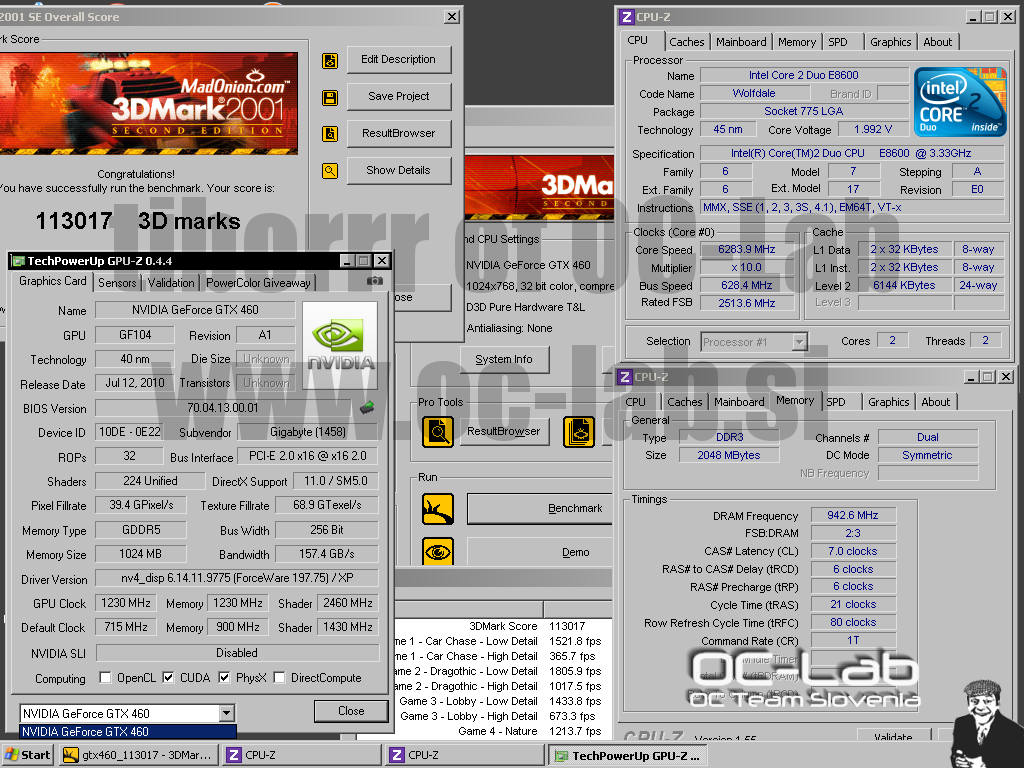Toggle the PhysX checkbox

click(224, 677)
